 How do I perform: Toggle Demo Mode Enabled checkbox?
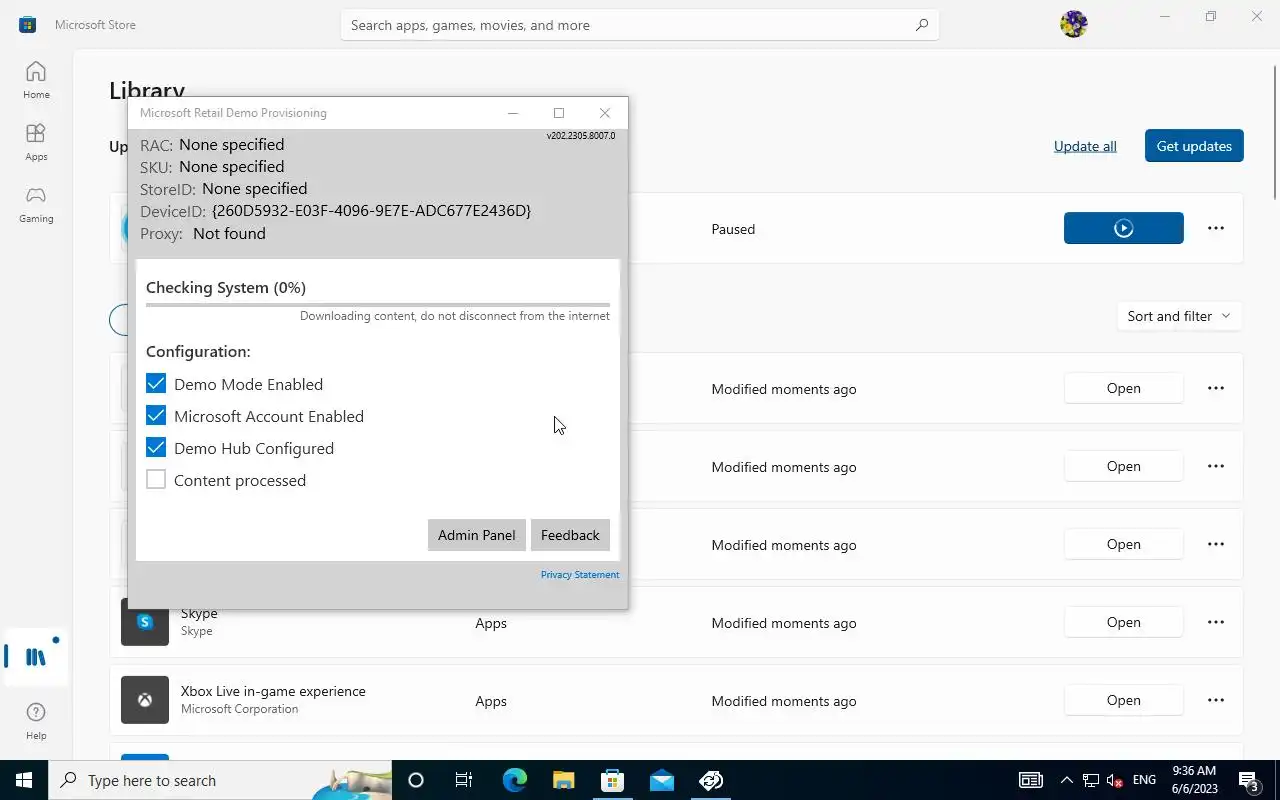pos(156,384)
